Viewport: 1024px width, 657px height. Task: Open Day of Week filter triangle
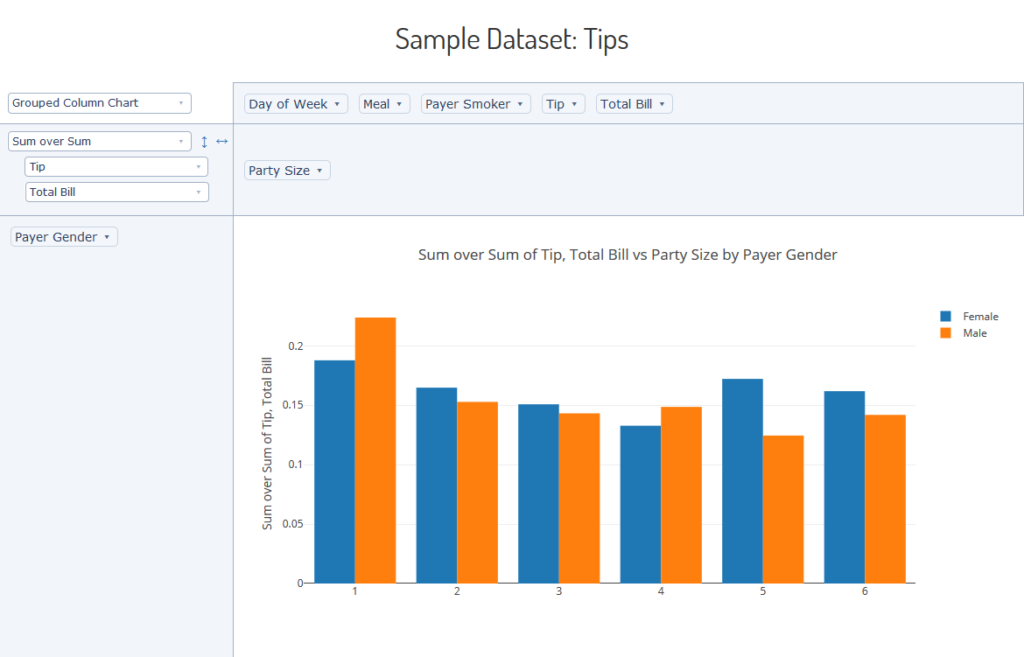(x=337, y=104)
